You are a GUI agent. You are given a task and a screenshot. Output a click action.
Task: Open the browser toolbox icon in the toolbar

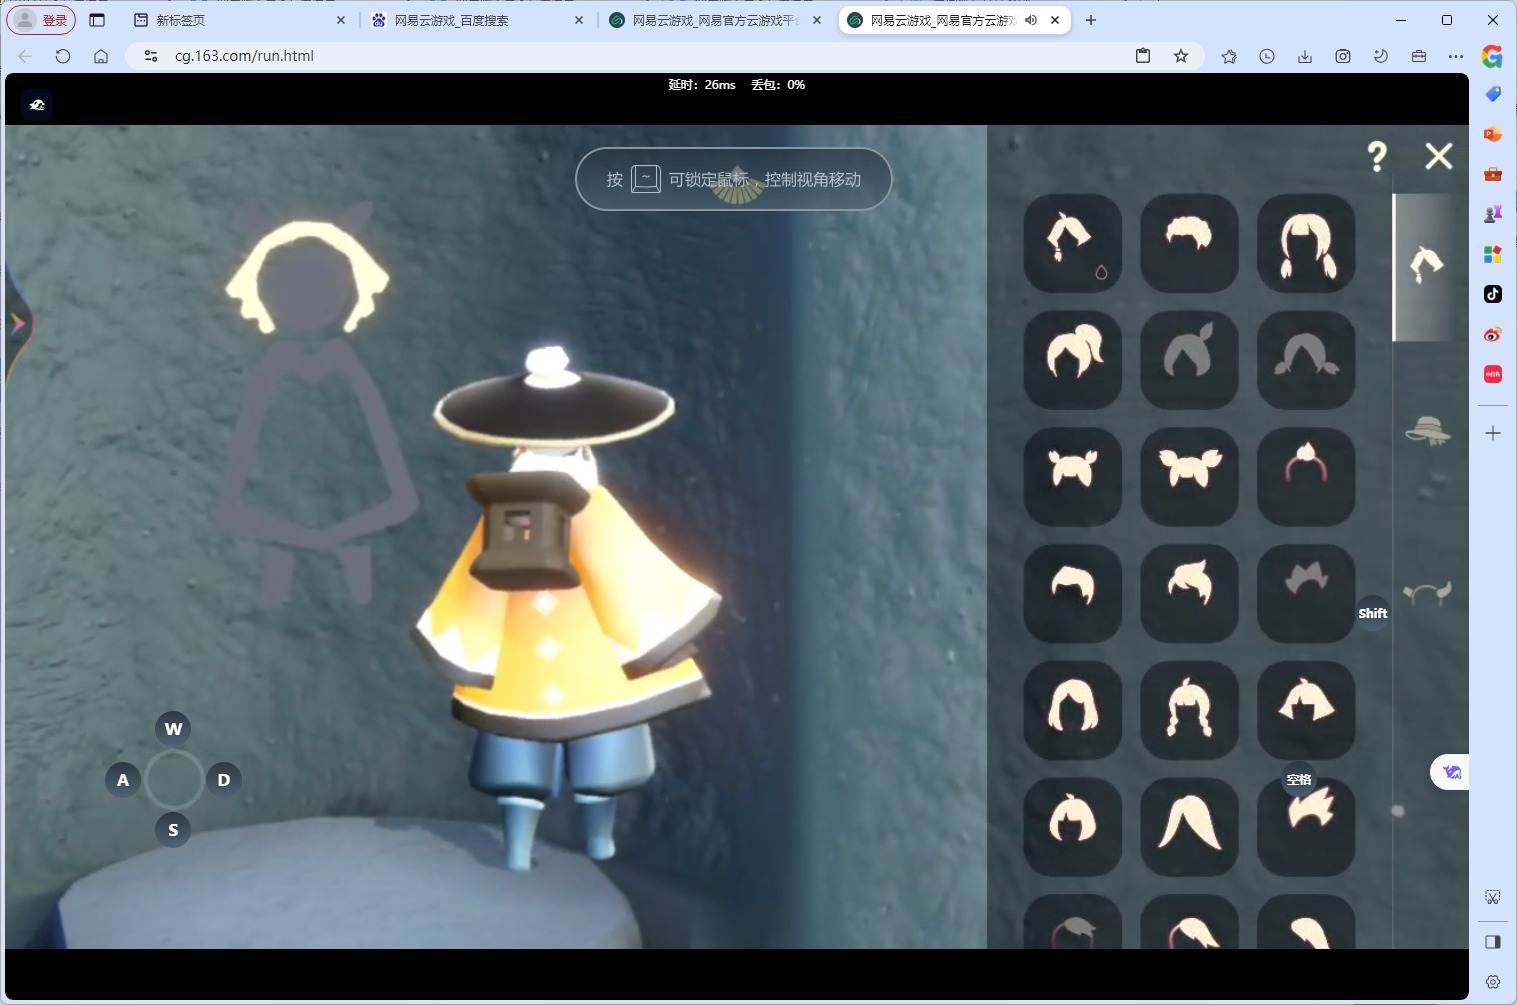coord(1419,56)
